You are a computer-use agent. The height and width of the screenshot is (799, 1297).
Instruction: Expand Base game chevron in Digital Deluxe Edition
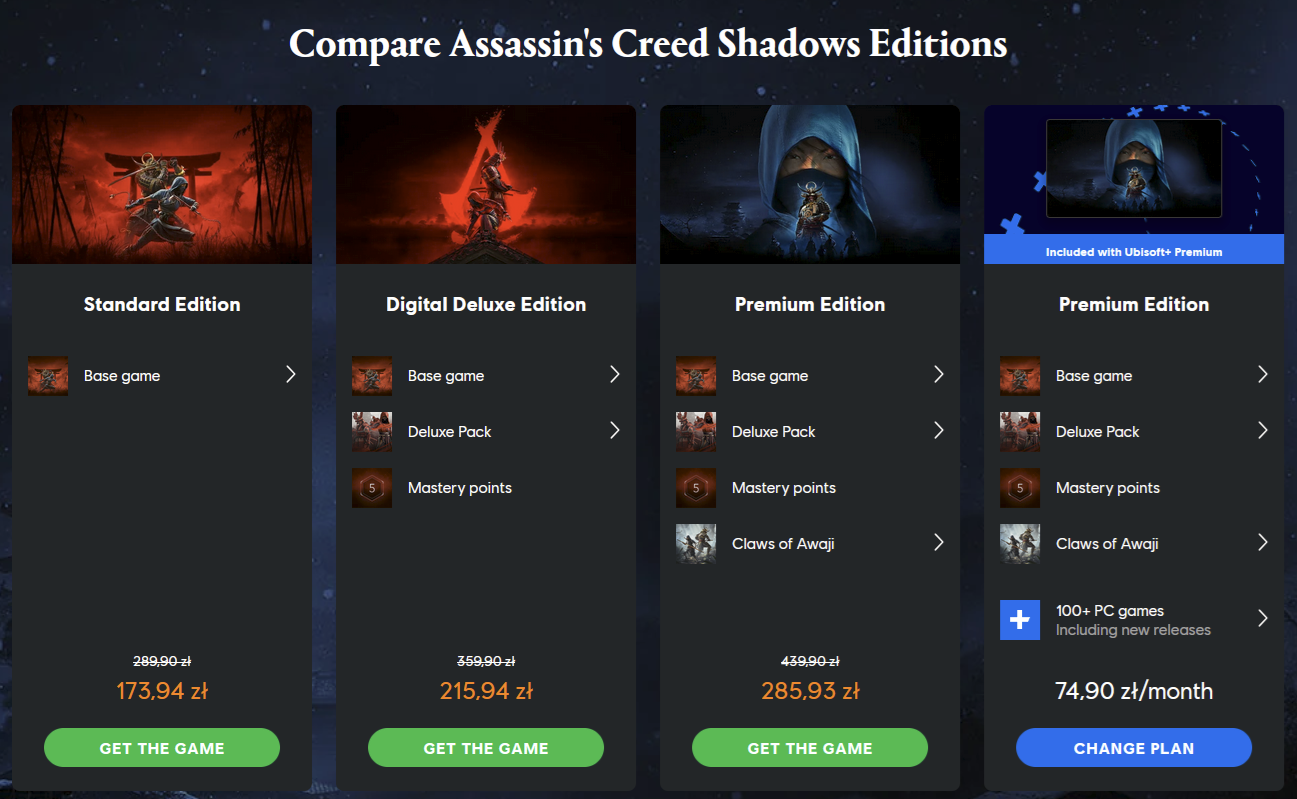coord(615,374)
